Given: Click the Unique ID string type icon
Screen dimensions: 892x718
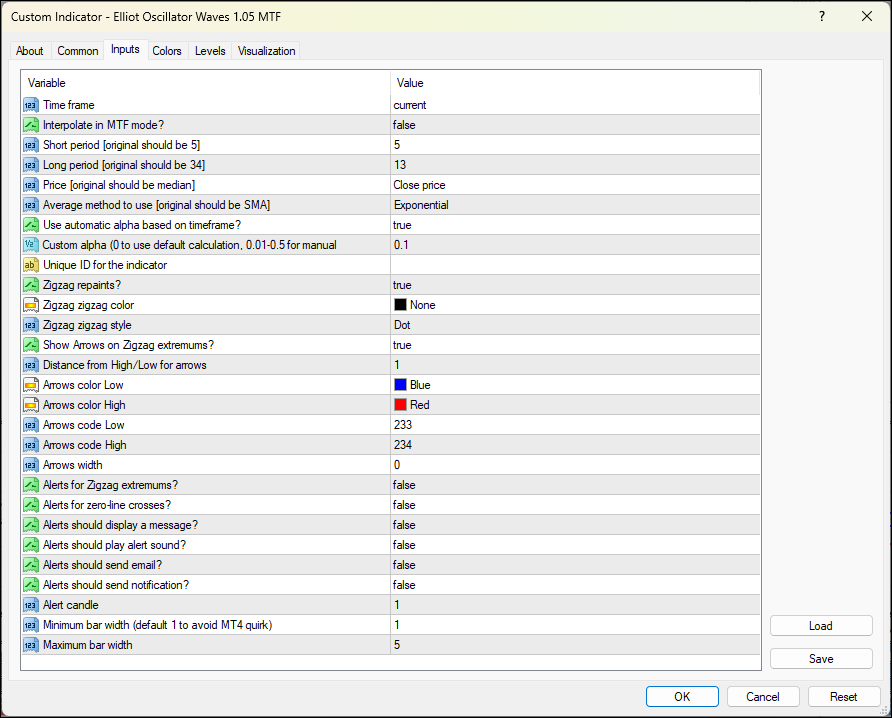Looking at the screenshot, I should [31, 265].
